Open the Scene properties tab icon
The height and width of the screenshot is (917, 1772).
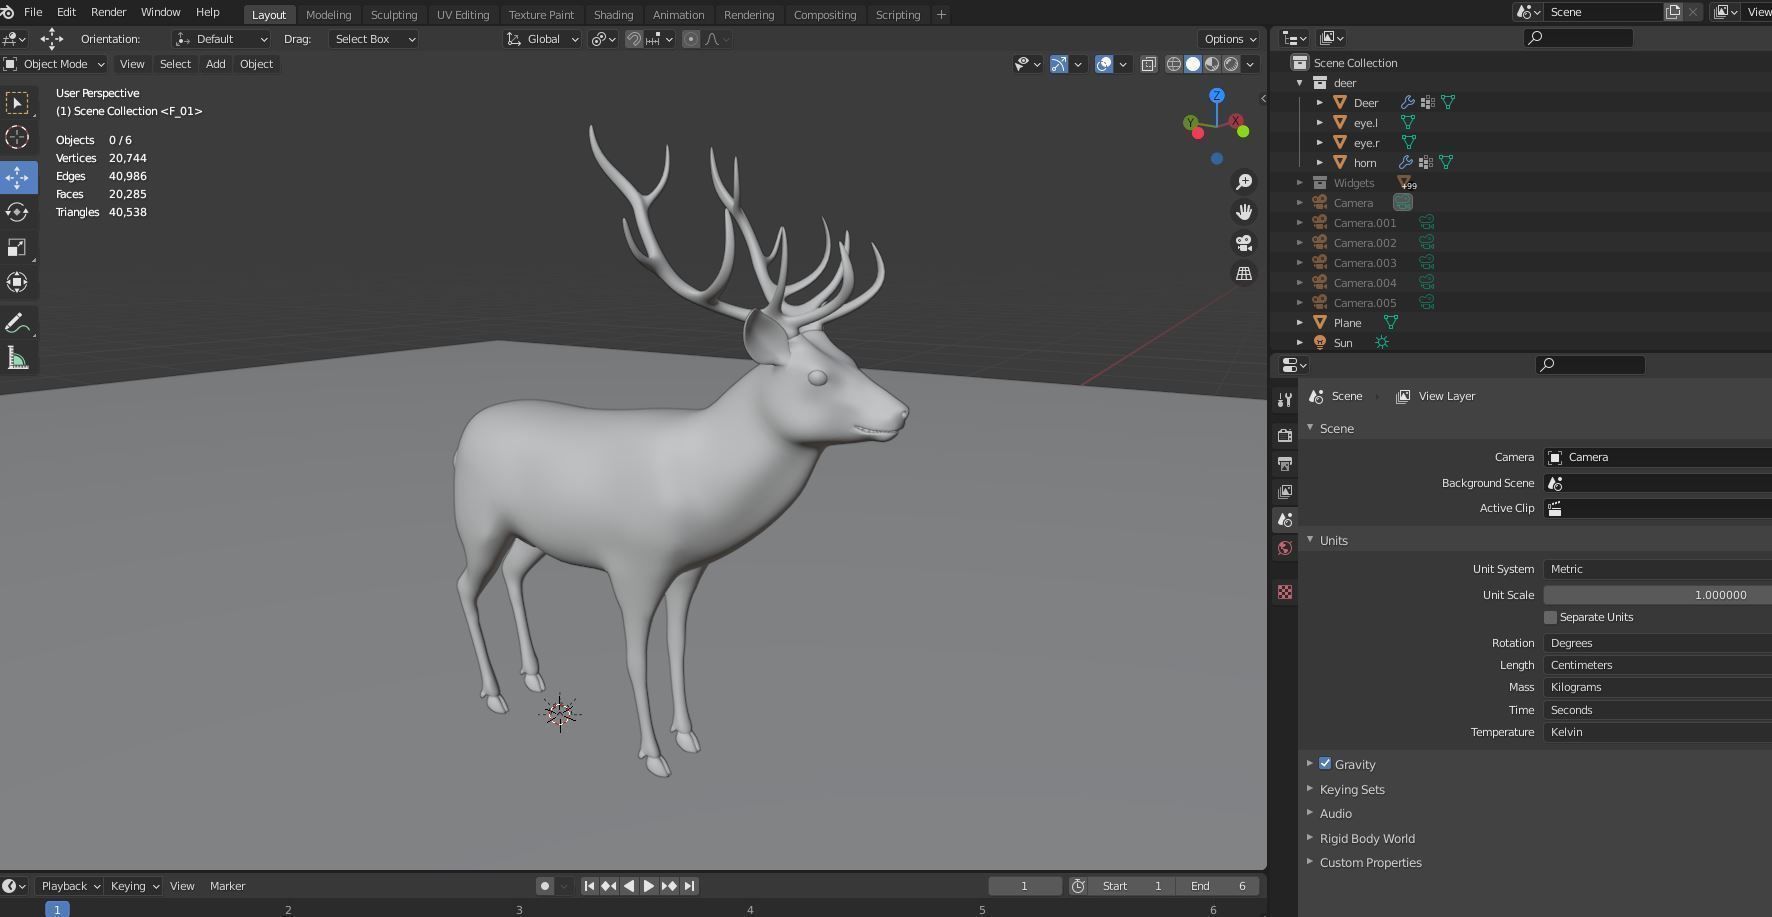pyautogui.click(x=1285, y=520)
